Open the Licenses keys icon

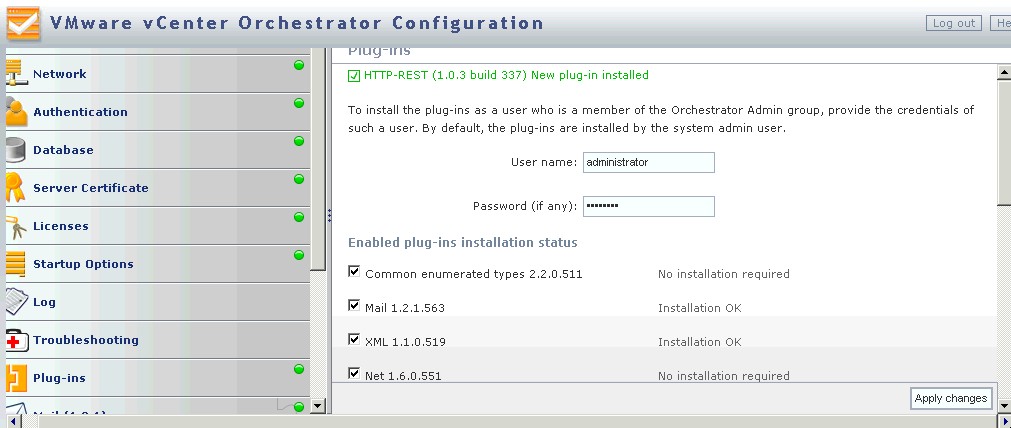coord(16,226)
